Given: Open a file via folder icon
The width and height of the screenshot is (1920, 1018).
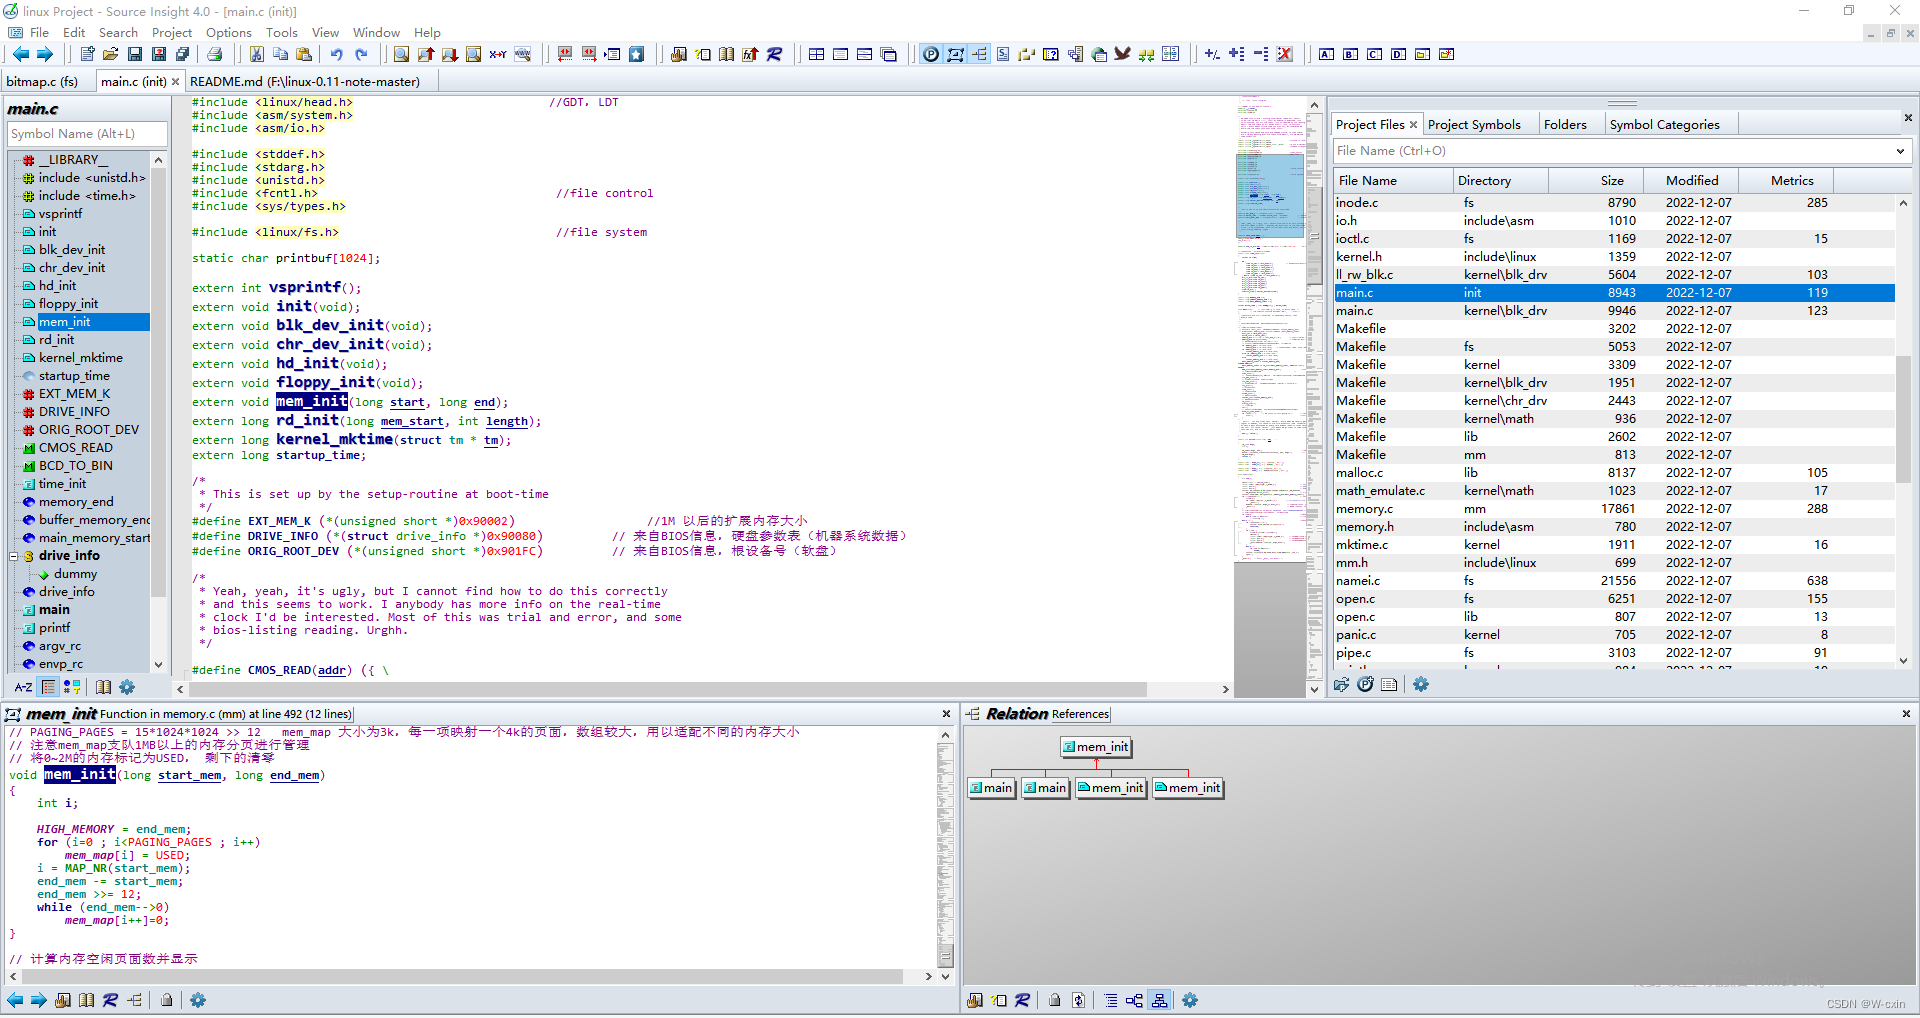Looking at the screenshot, I should pyautogui.click(x=110, y=54).
